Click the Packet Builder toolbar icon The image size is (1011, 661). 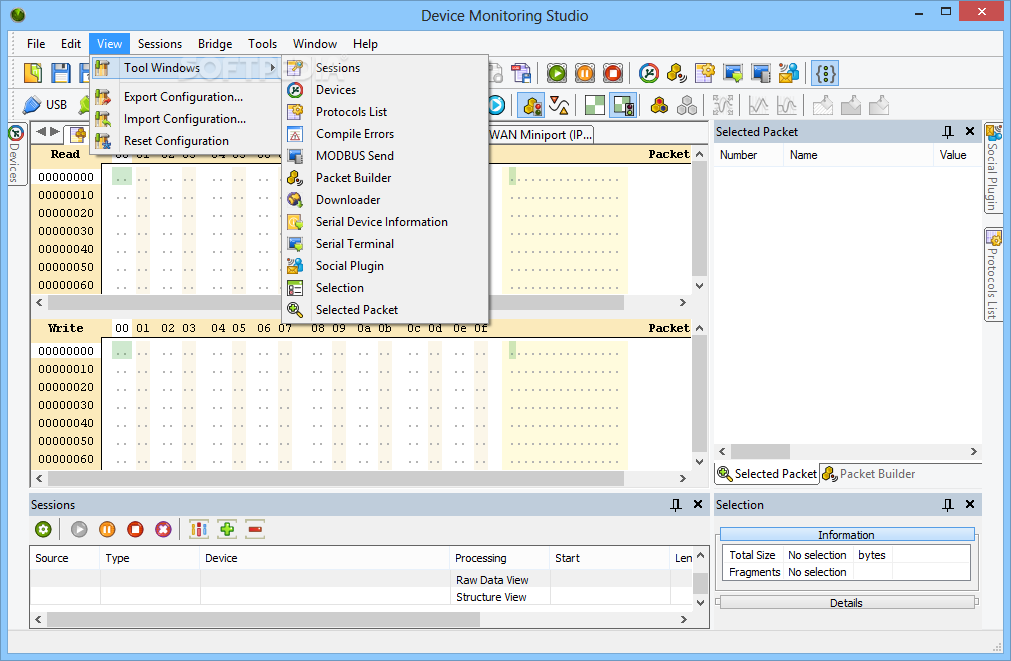[x=676, y=73]
